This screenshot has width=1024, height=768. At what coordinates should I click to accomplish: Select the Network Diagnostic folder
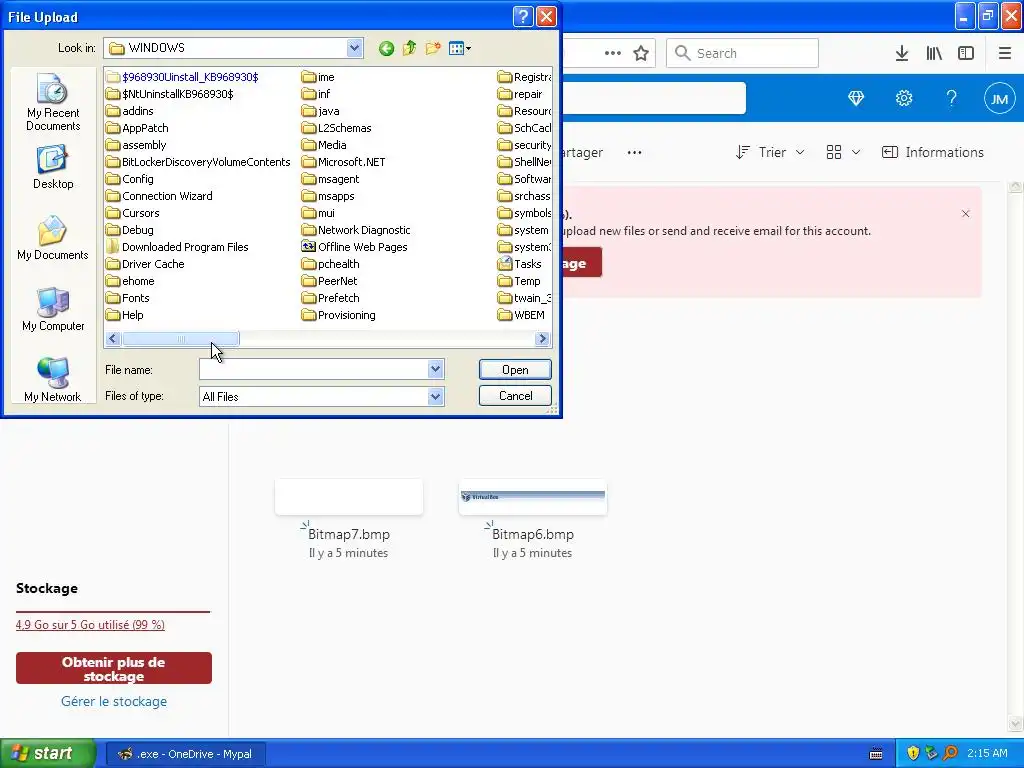point(356,230)
